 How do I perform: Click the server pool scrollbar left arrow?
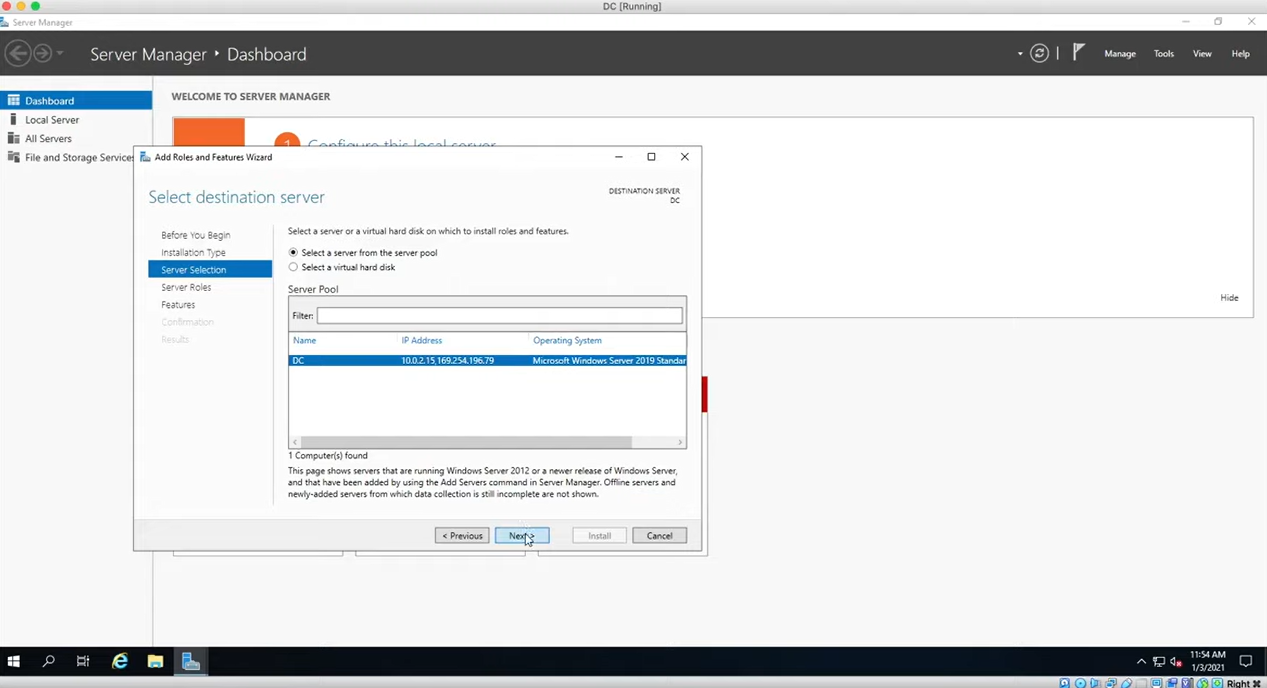click(294, 442)
